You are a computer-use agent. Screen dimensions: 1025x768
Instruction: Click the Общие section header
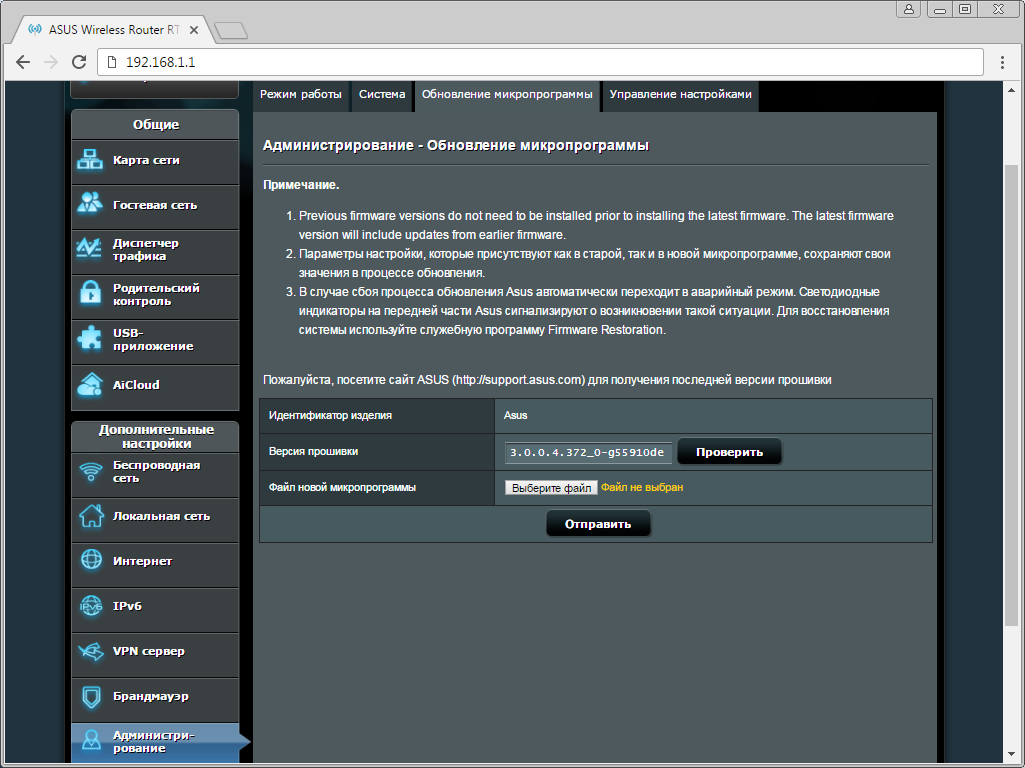[156, 125]
